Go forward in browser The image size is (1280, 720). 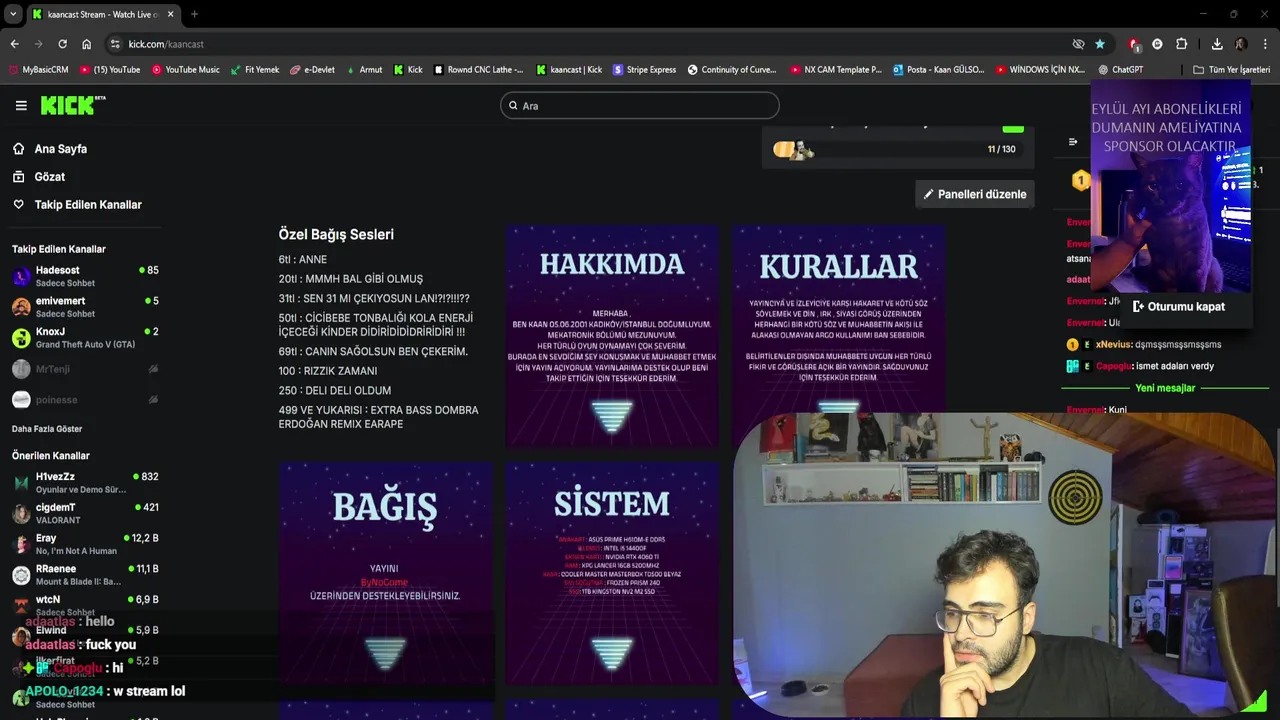38,44
